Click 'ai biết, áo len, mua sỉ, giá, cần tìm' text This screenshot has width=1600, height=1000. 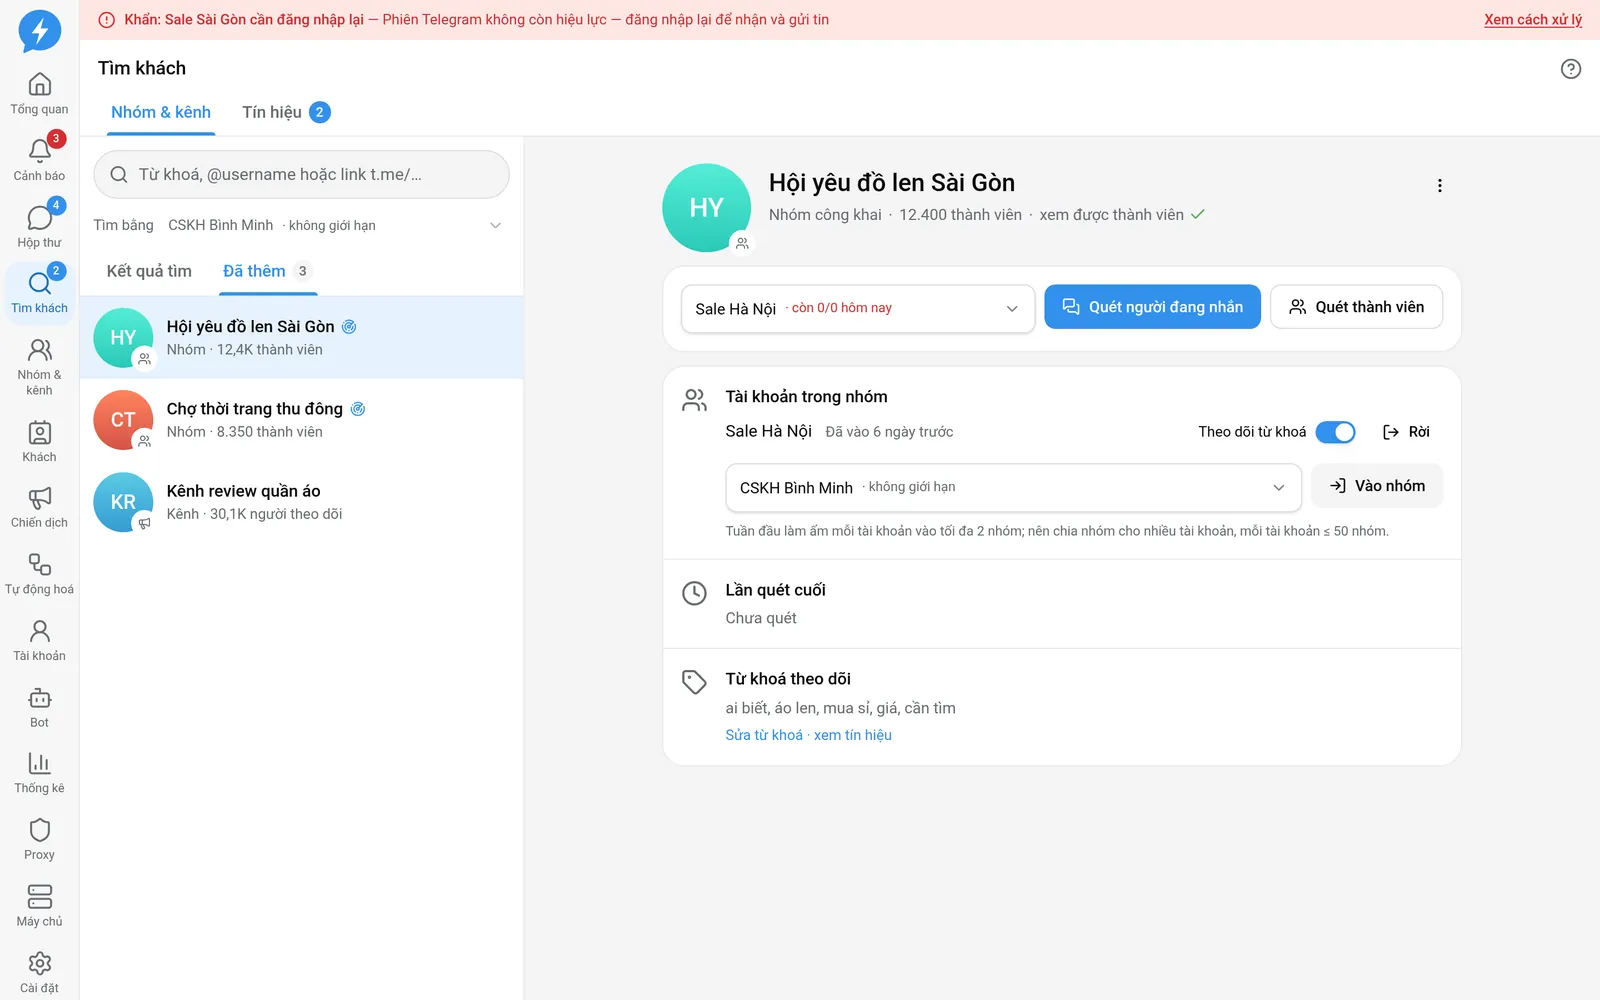[840, 708]
